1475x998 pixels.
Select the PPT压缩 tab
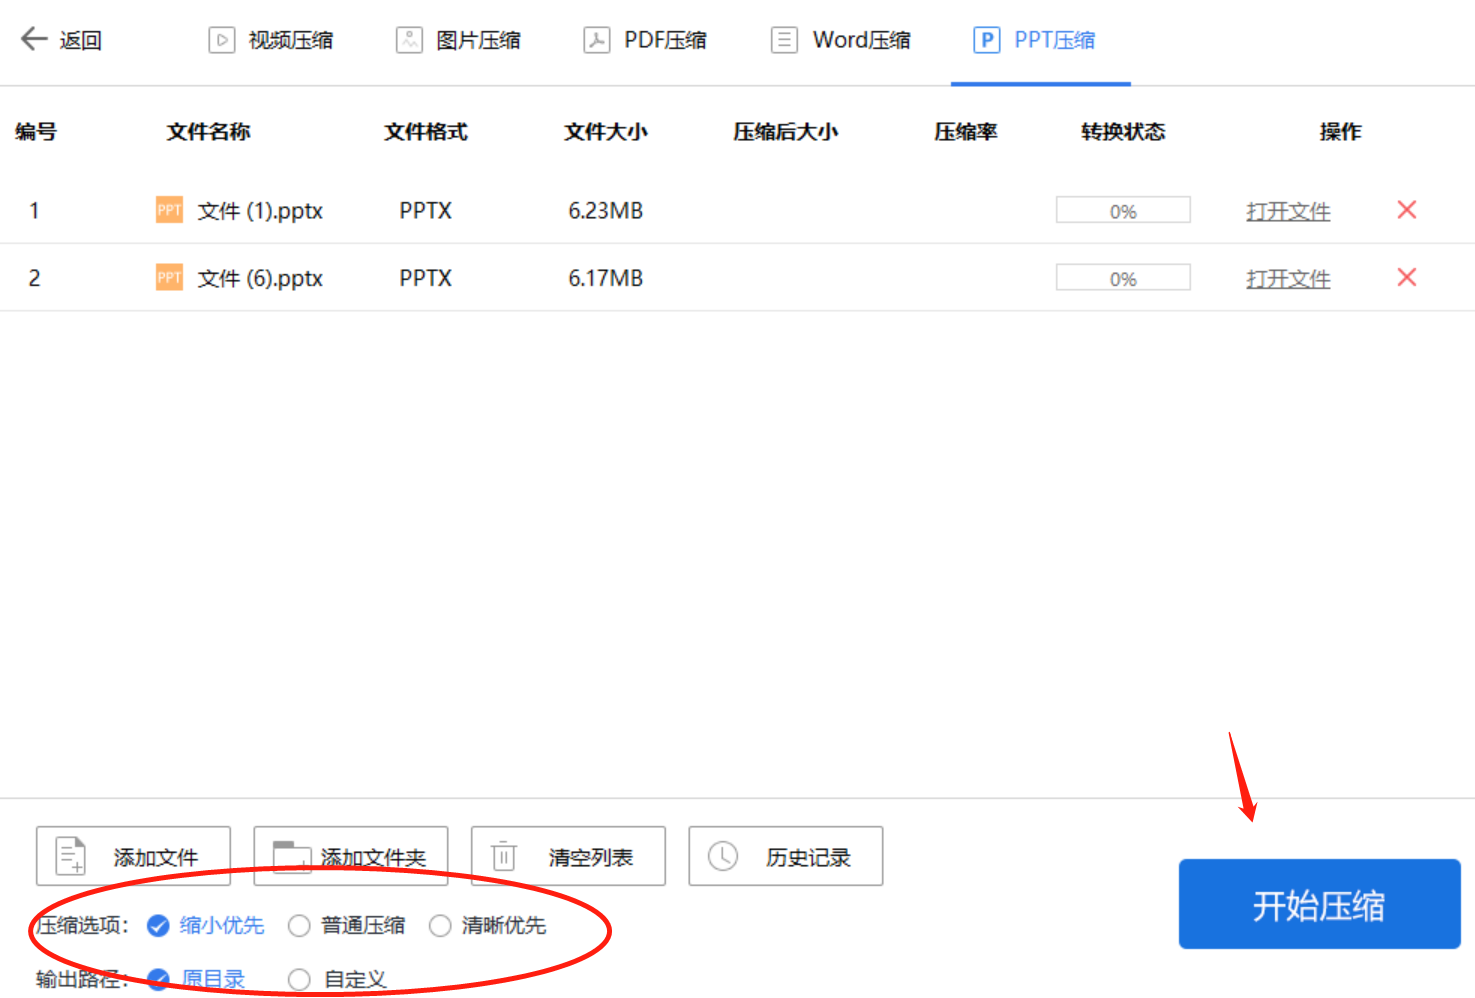click(x=1055, y=40)
